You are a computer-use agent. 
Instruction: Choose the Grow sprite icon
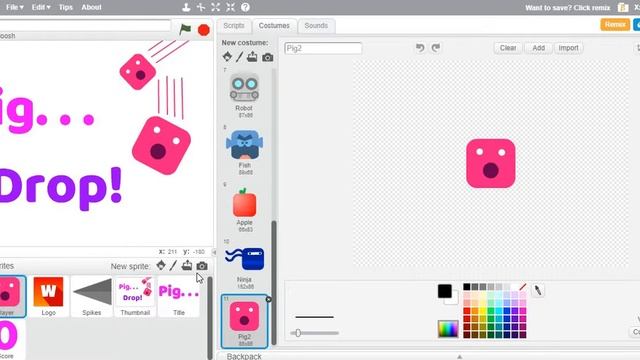click(216, 7)
